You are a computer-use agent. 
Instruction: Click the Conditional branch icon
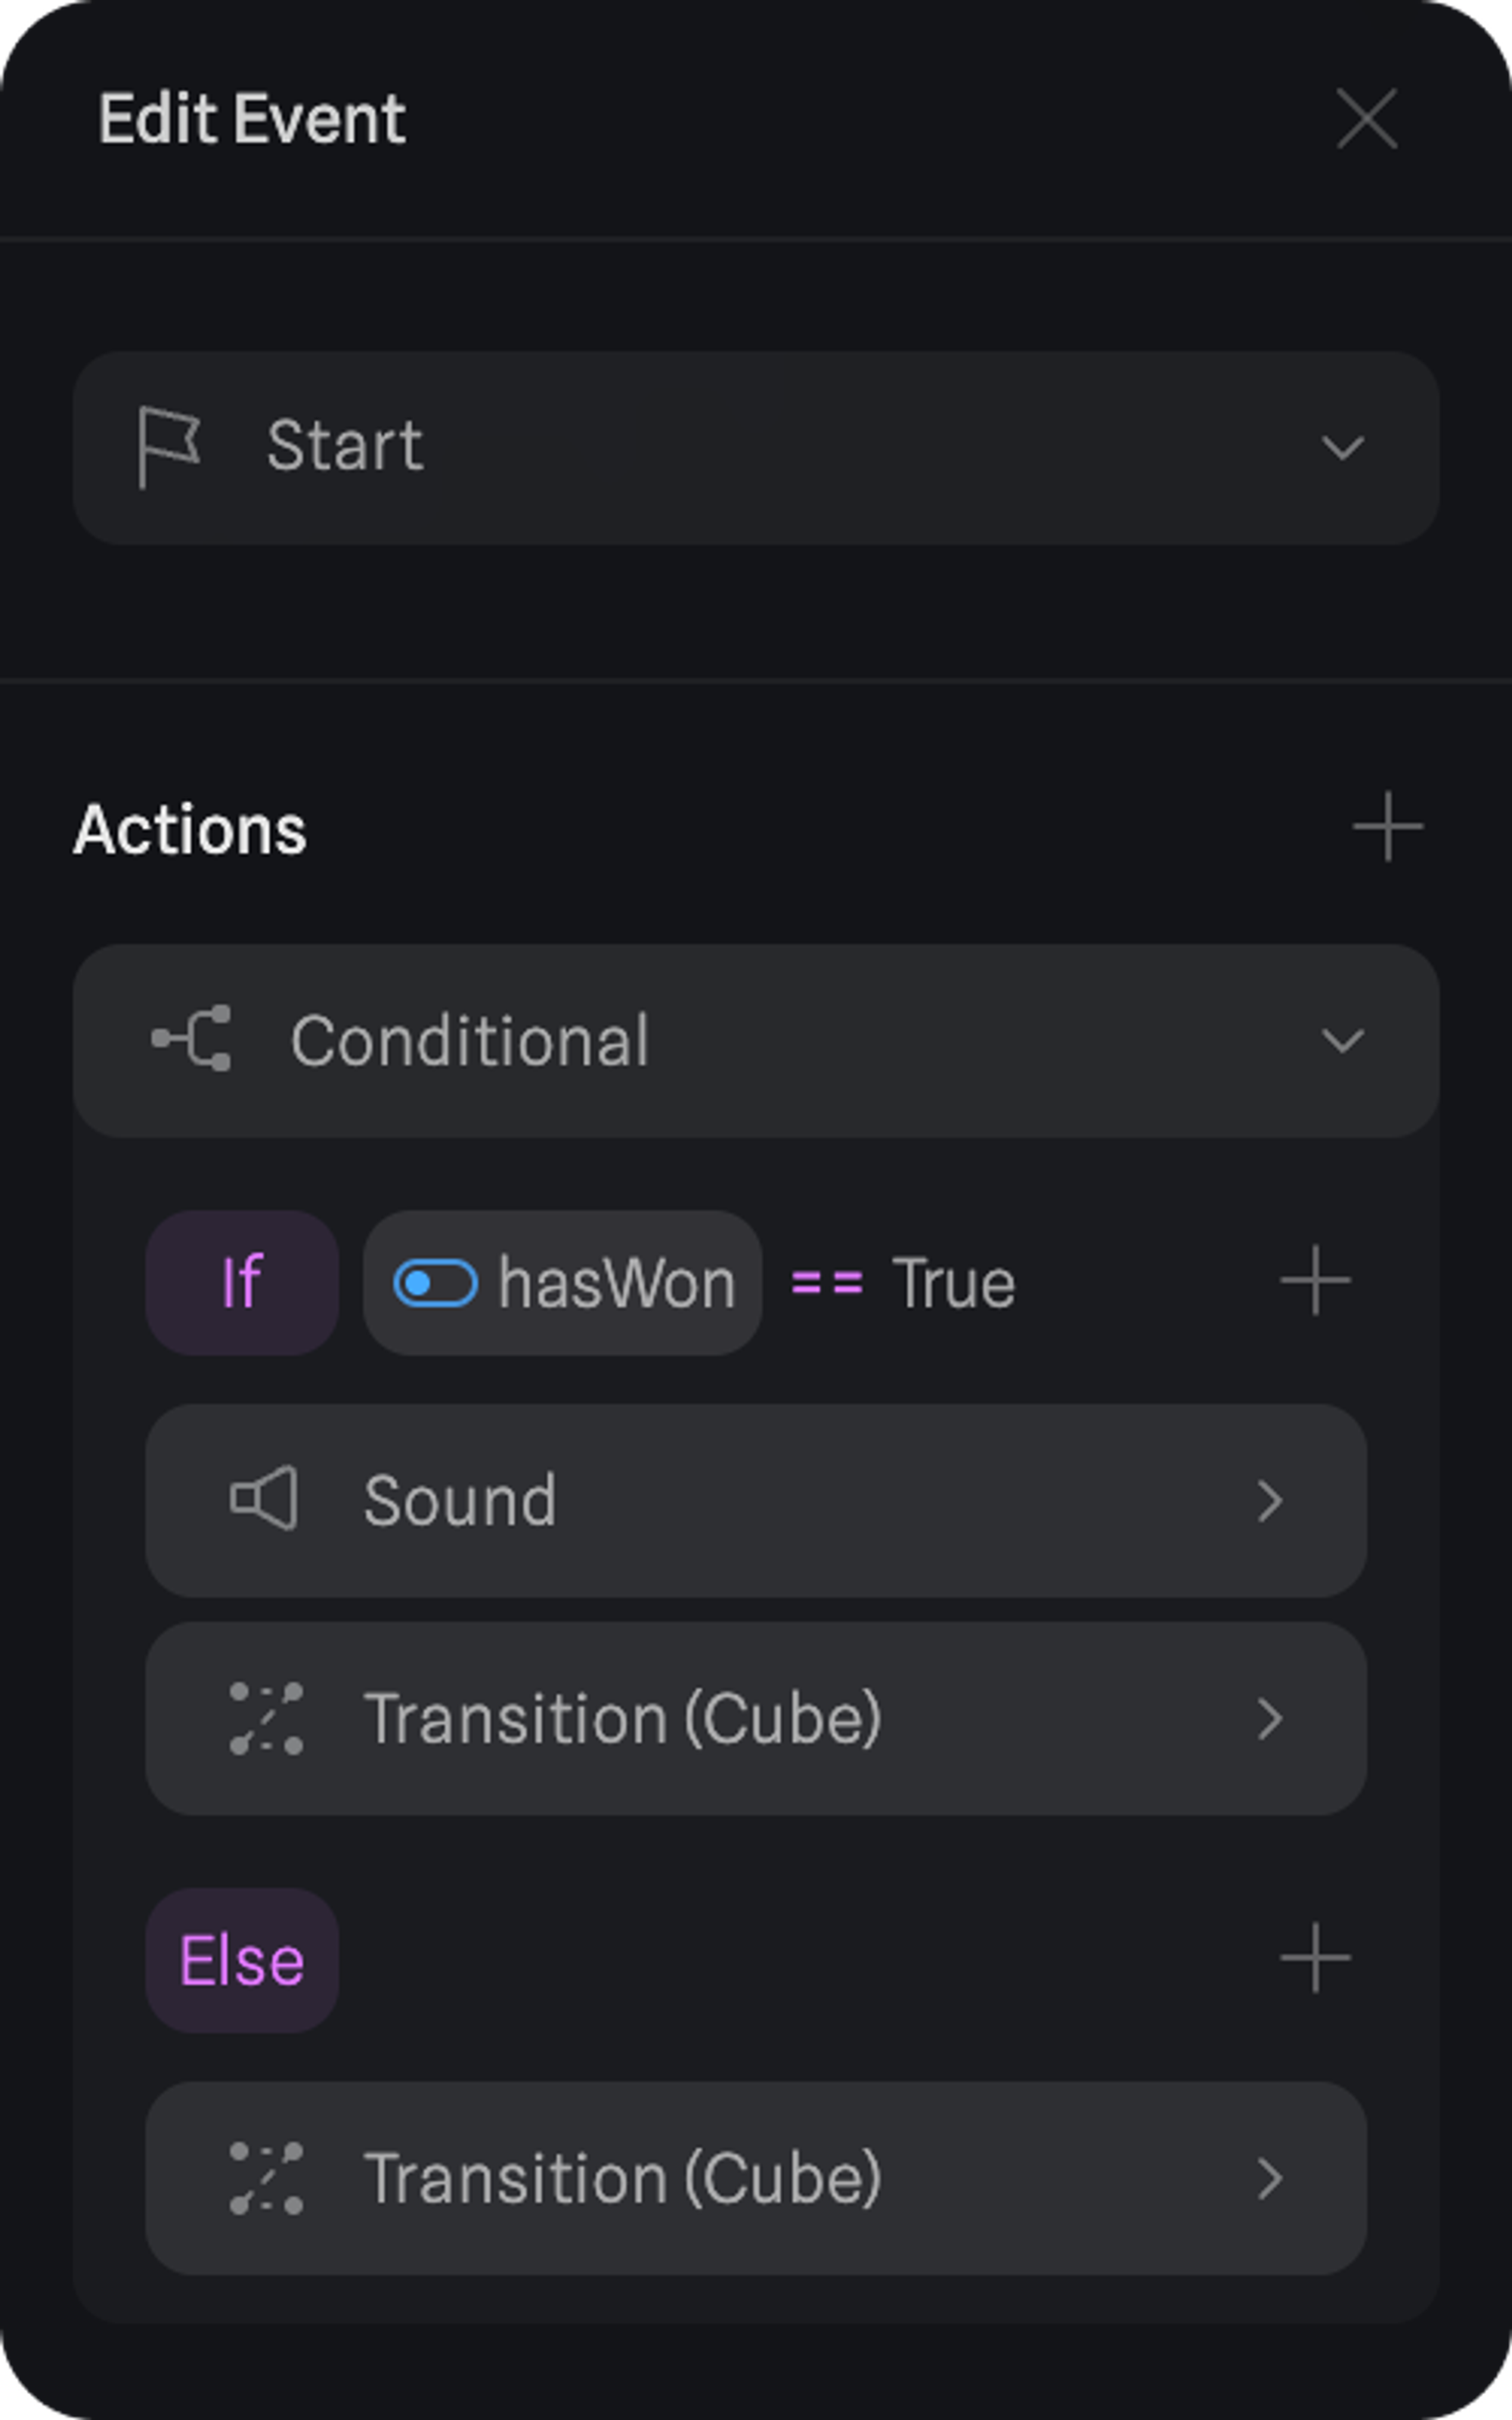(x=192, y=1040)
